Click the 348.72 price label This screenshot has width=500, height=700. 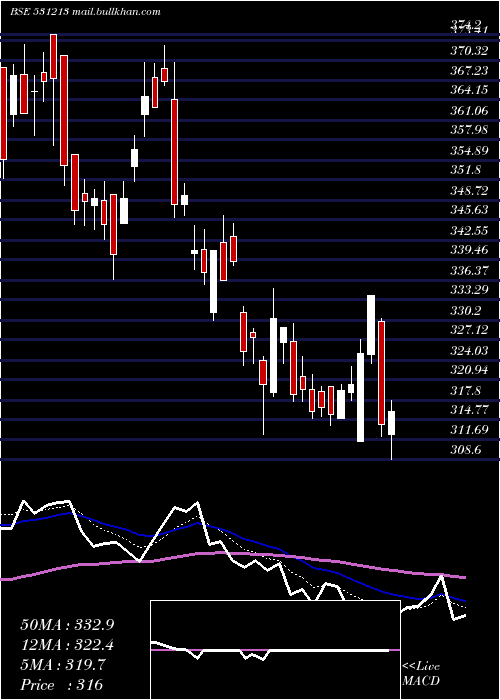coord(469,191)
